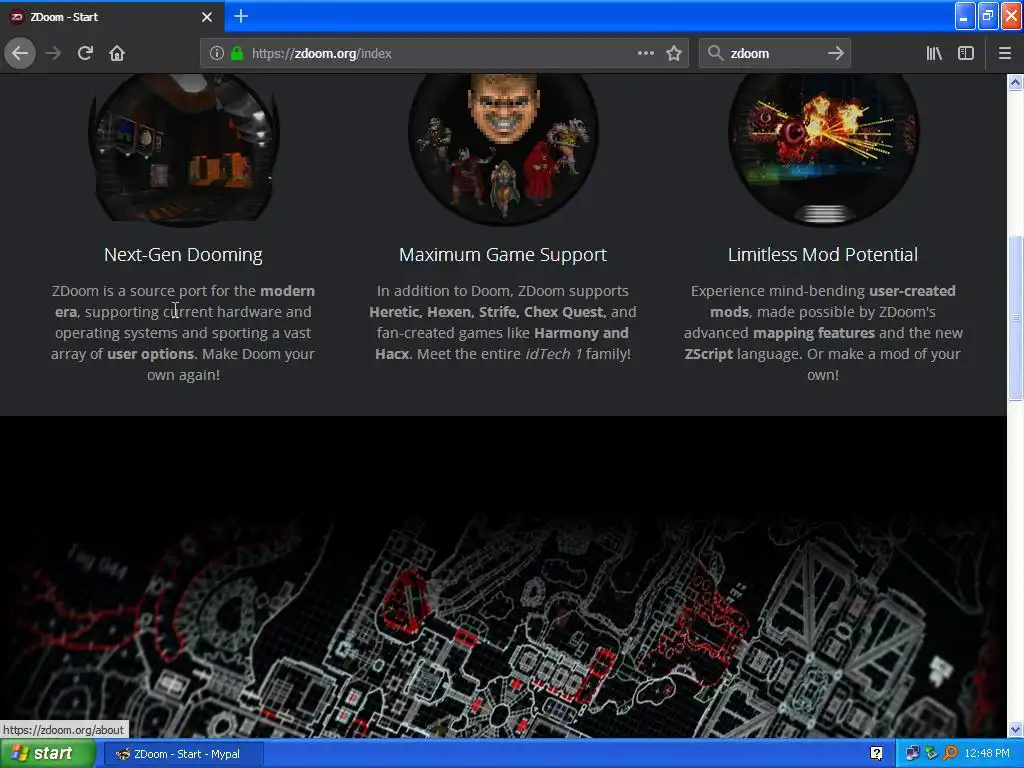Open the Windows start button
Viewport: 1024px width, 768px height.
[x=47, y=754]
